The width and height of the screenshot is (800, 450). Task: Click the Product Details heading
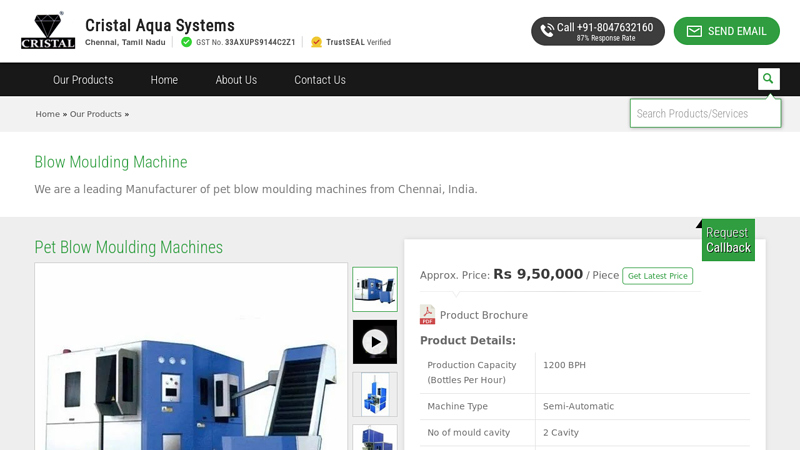point(468,340)
